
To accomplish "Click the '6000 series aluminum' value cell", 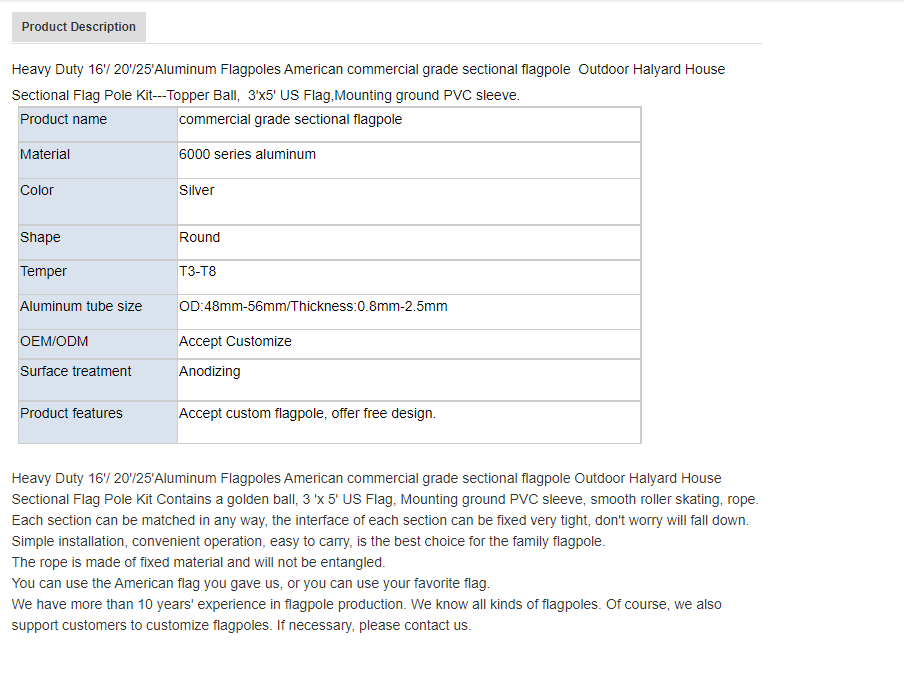I will pos(409,160).
